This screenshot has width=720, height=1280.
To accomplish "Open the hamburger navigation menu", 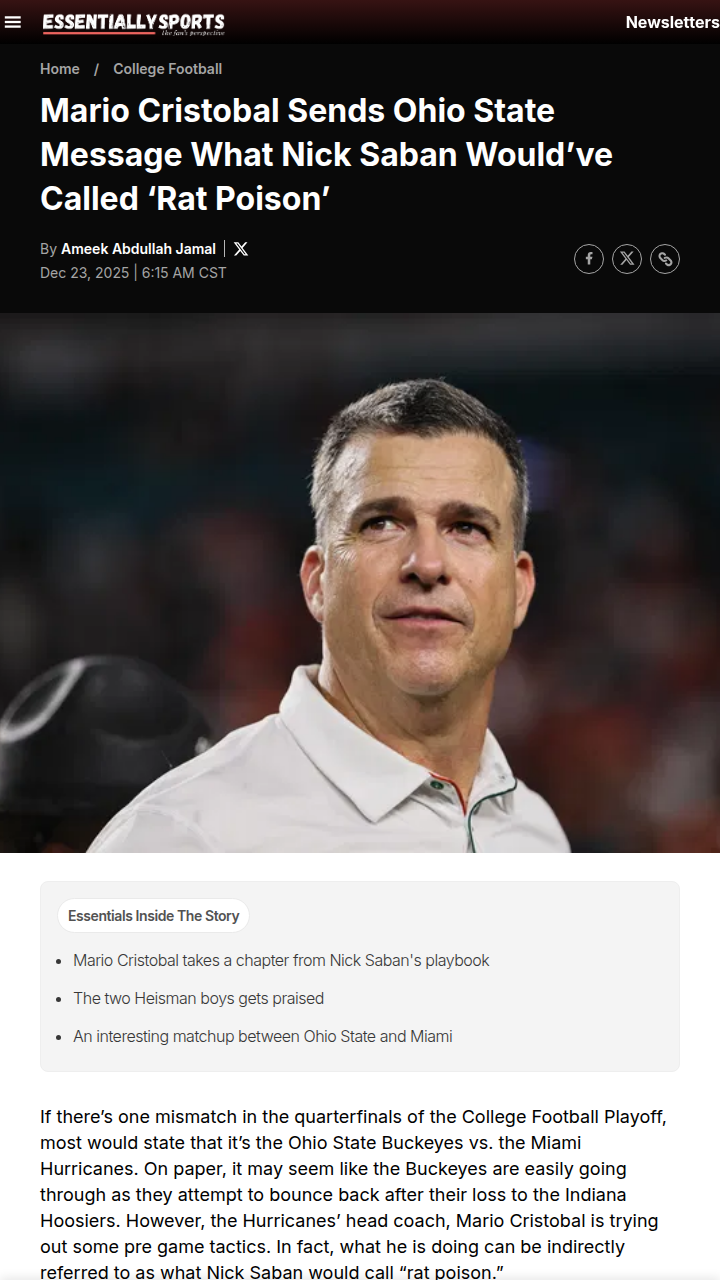I will pyautogui.click(x=13, y=22).
